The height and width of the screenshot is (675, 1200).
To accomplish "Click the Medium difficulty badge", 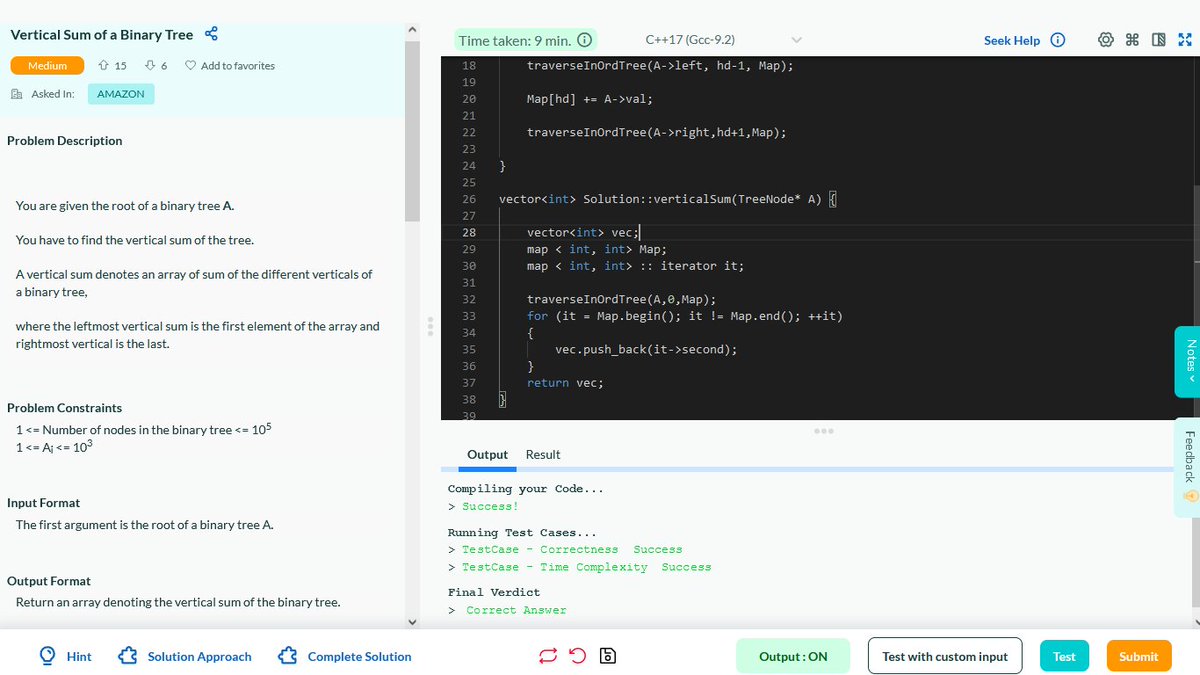I will pyautogui.click(x=48, y=66).
